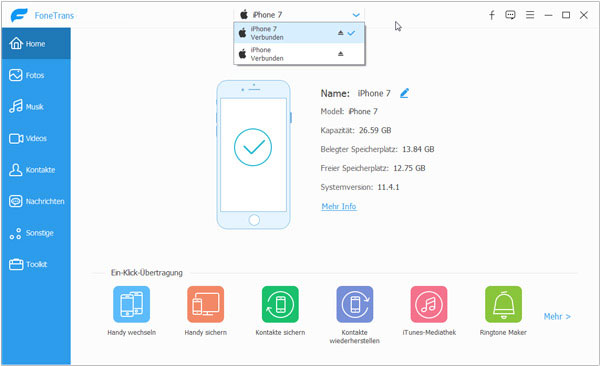Go to Fotos in the sidebar

pos(36,75)
